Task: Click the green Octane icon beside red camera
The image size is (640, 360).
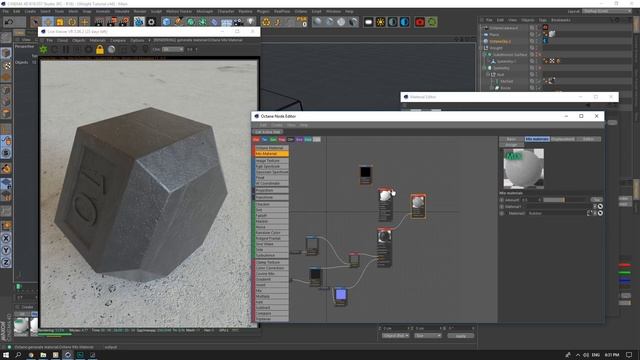Action: coord(432,22)
